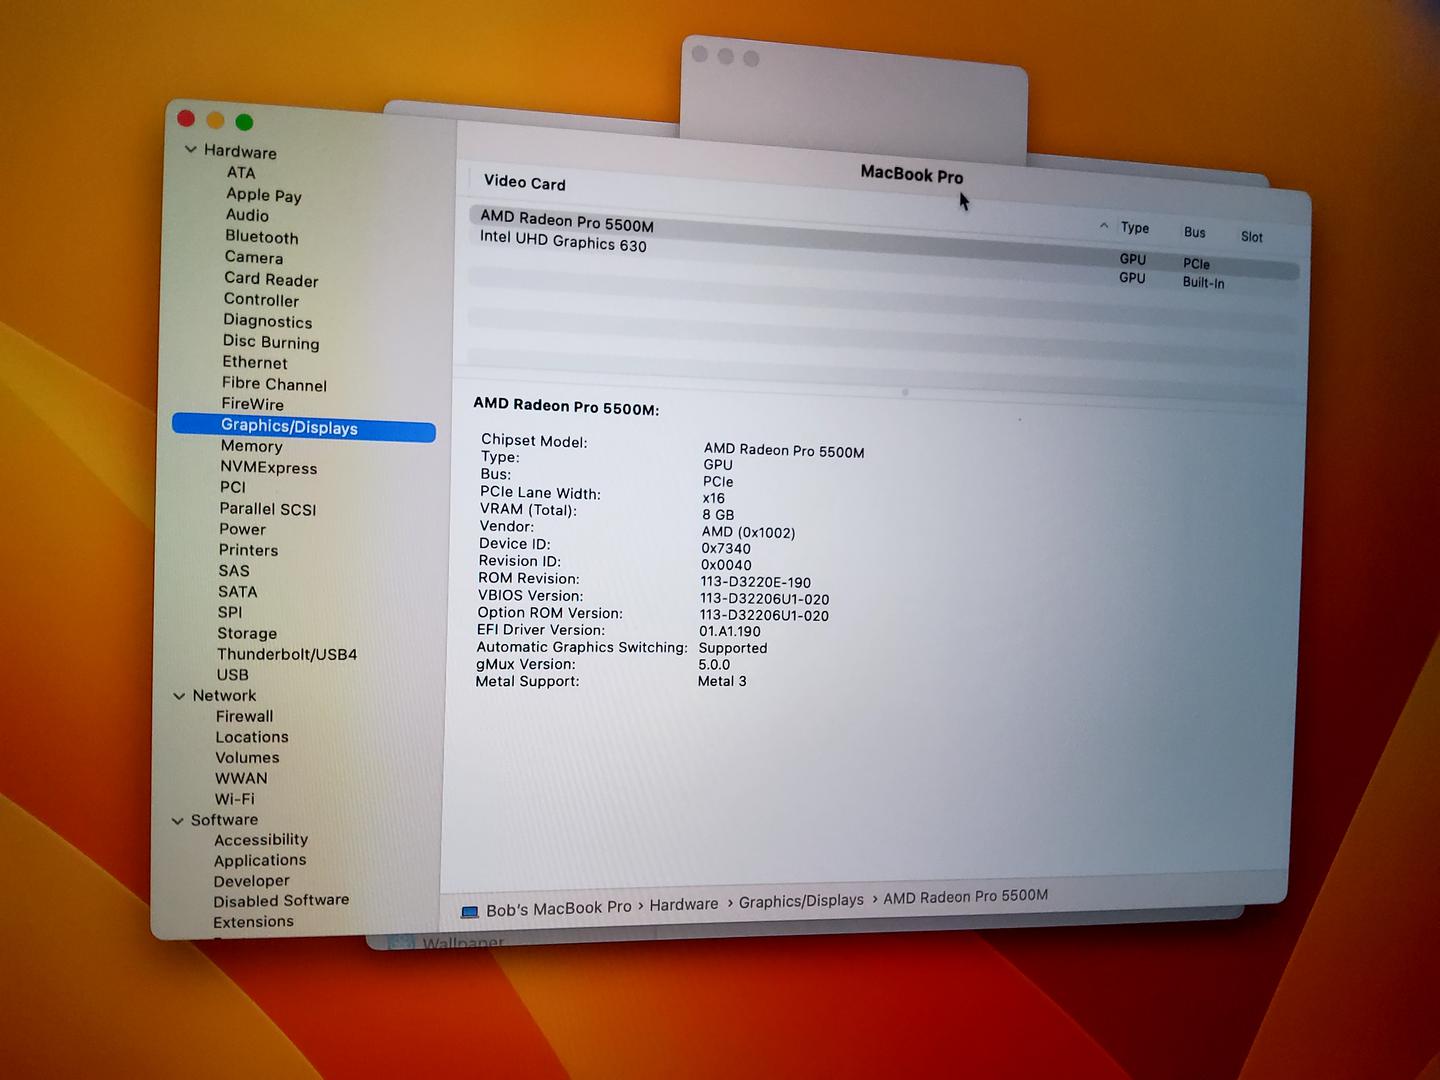Click the yellow minimize window button
The width and height of the screenshot is (1440, 1080).
click(x=215, y=121)
